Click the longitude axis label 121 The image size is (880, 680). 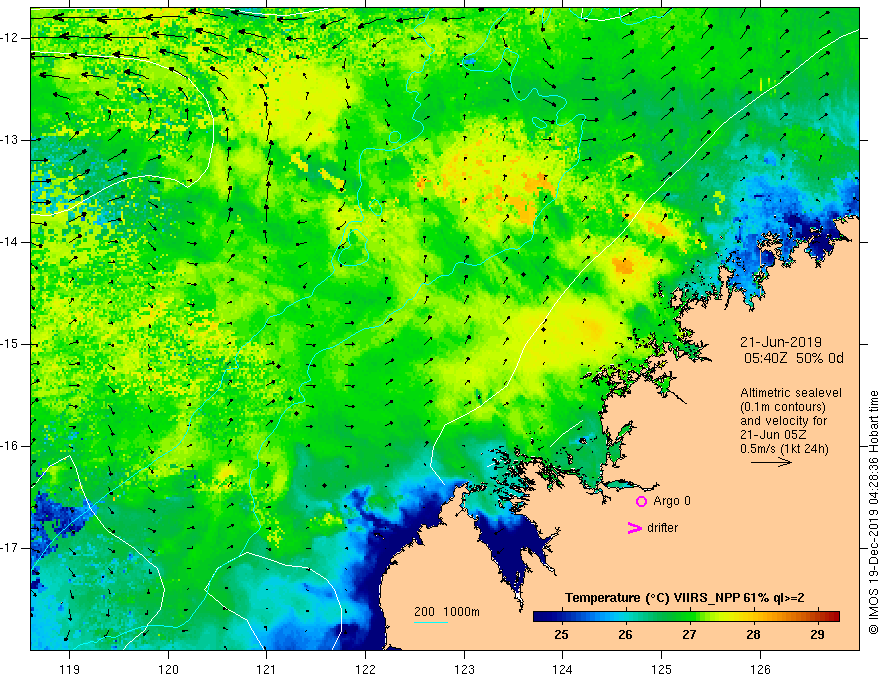coord(267,669)
